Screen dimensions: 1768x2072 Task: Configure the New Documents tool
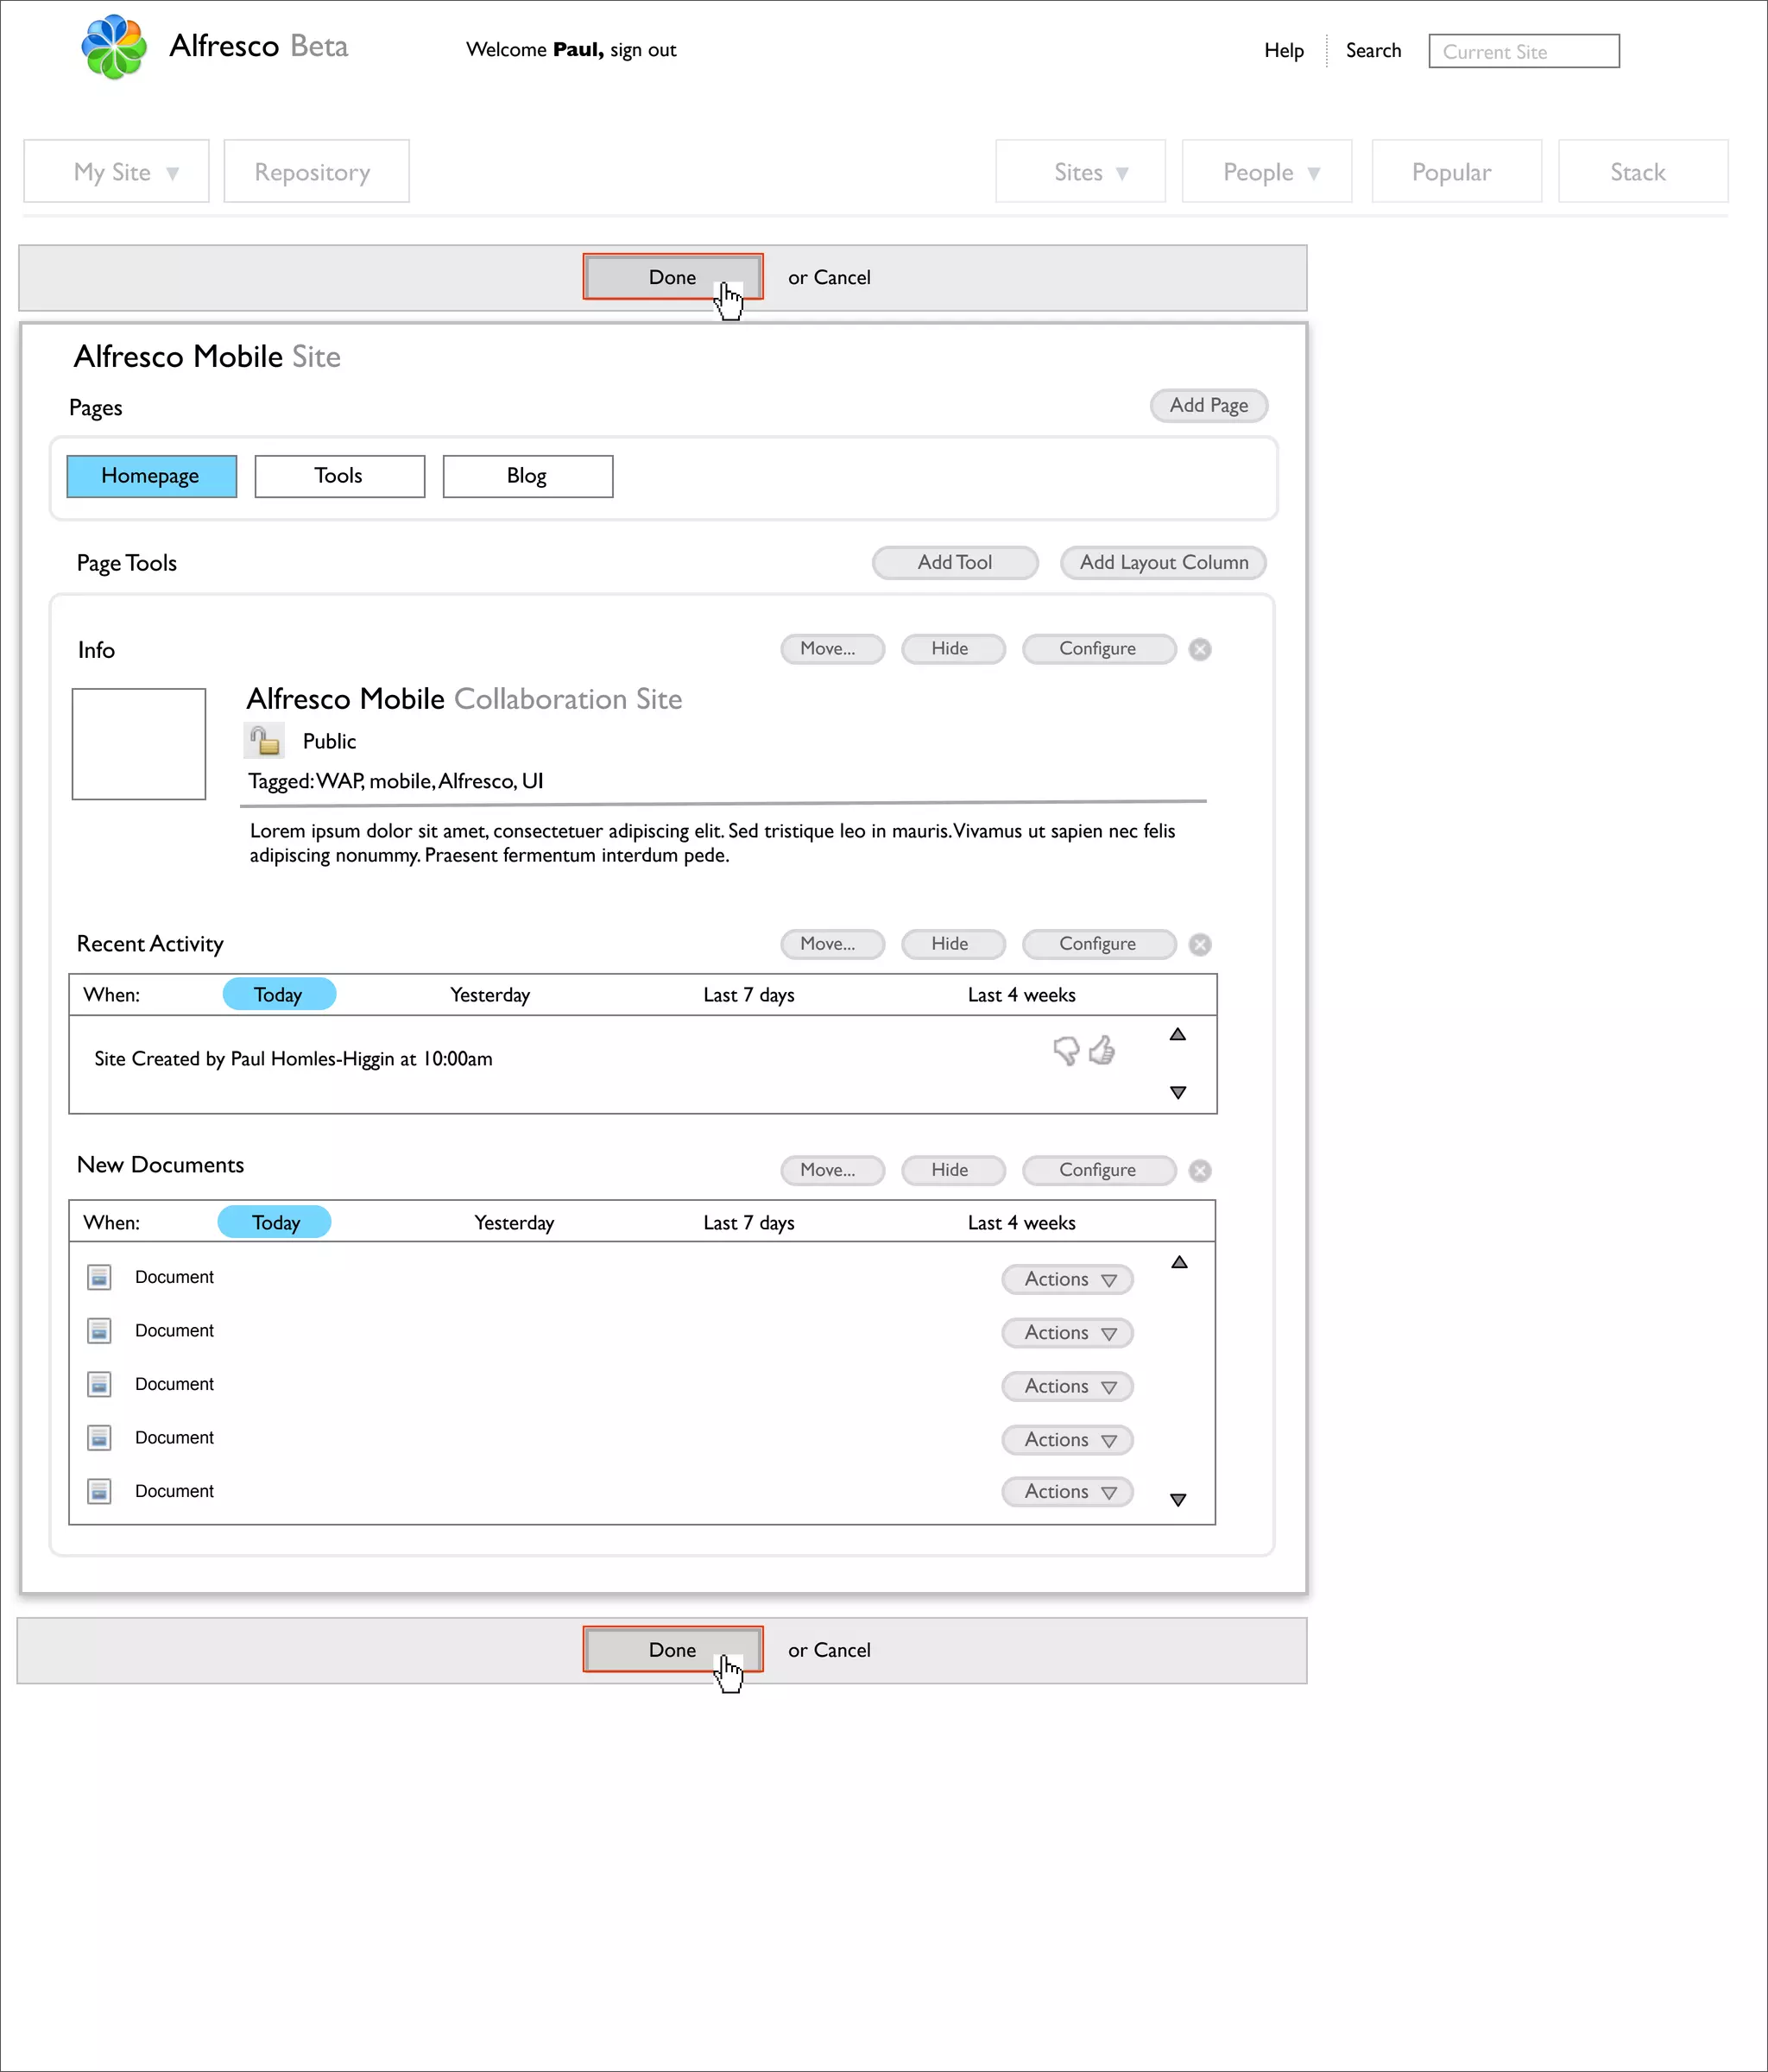[x=1099, y=1170]
